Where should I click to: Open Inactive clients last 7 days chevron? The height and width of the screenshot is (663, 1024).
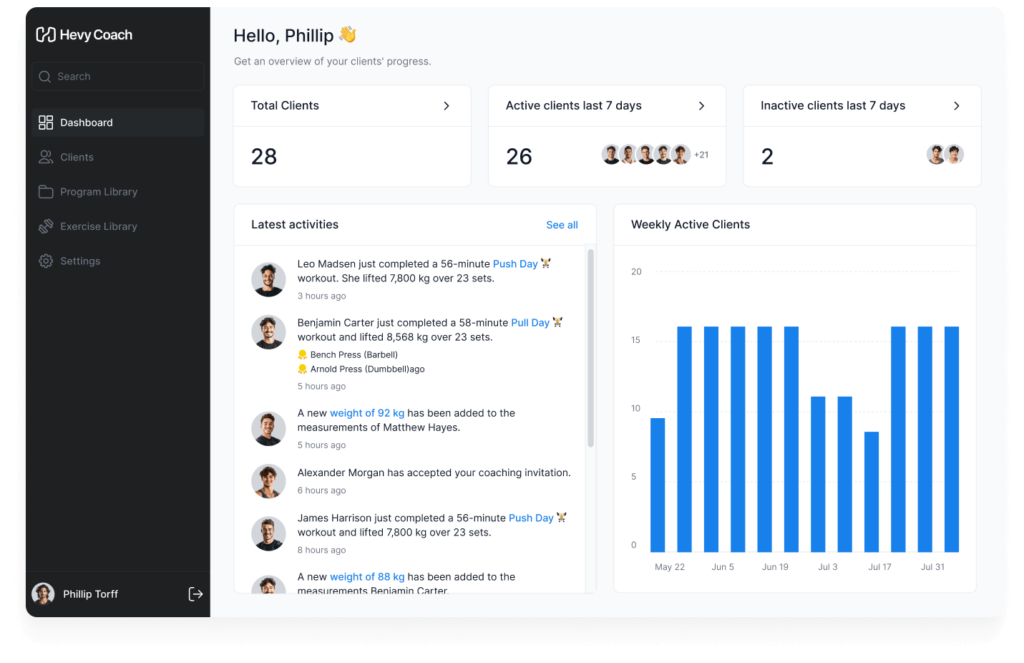[x=956, y=106]
